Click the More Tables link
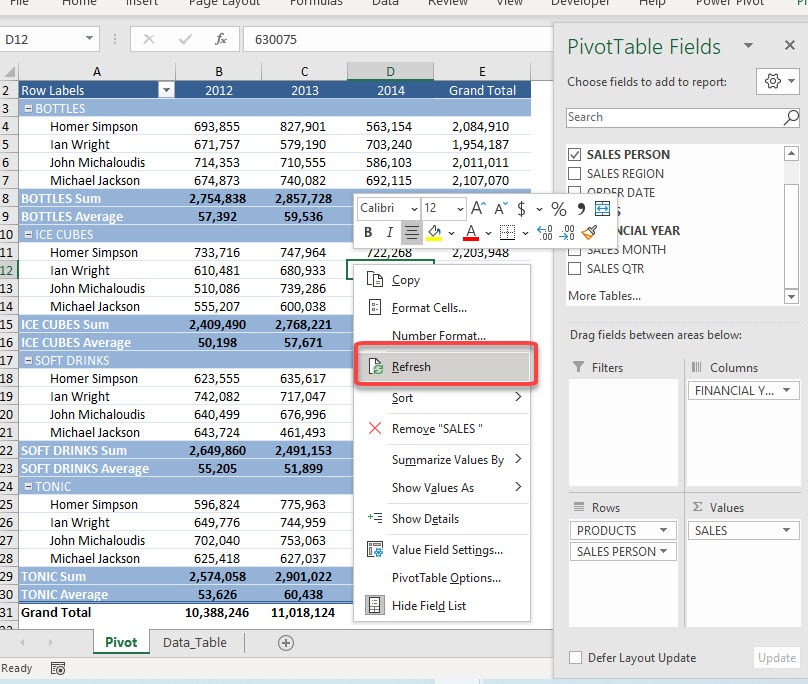808x684 pixels. tap(604, 296)
